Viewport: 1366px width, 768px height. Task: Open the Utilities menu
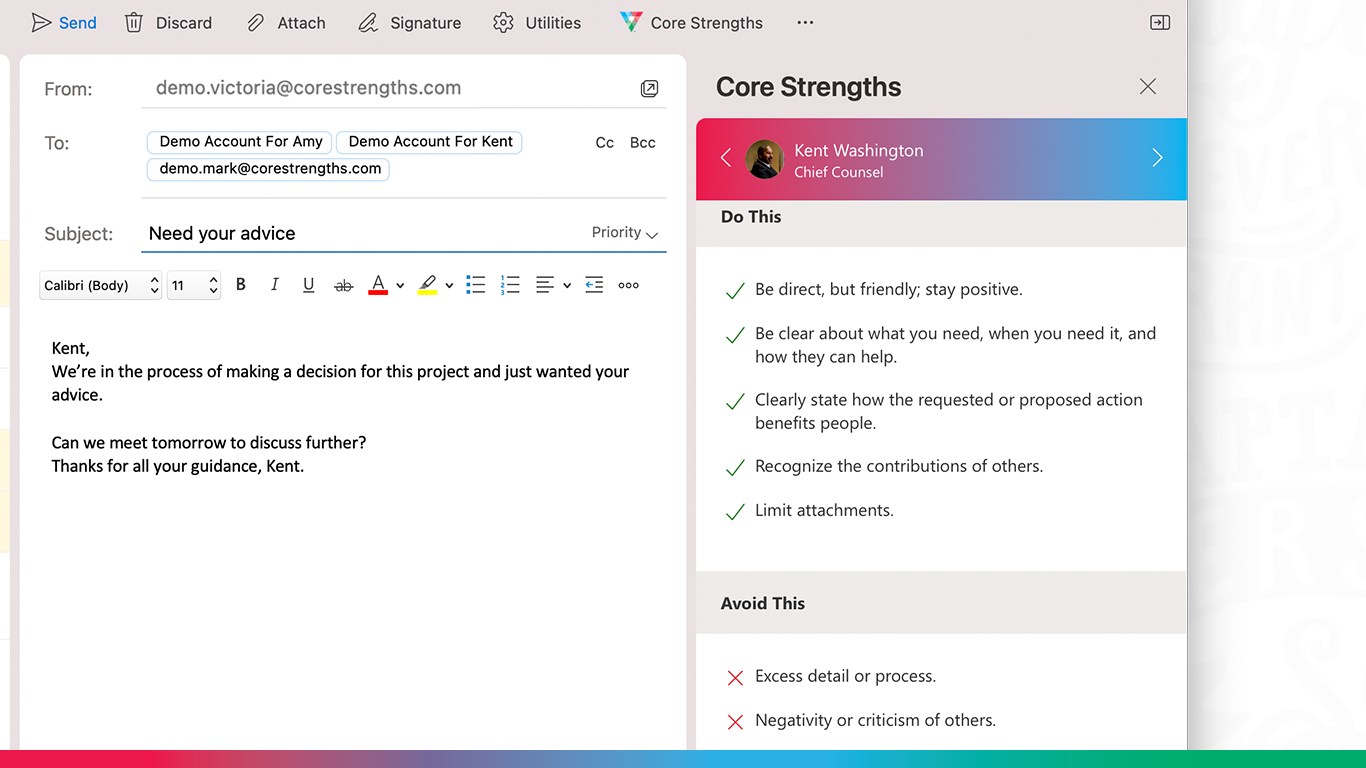pos(537,23)
